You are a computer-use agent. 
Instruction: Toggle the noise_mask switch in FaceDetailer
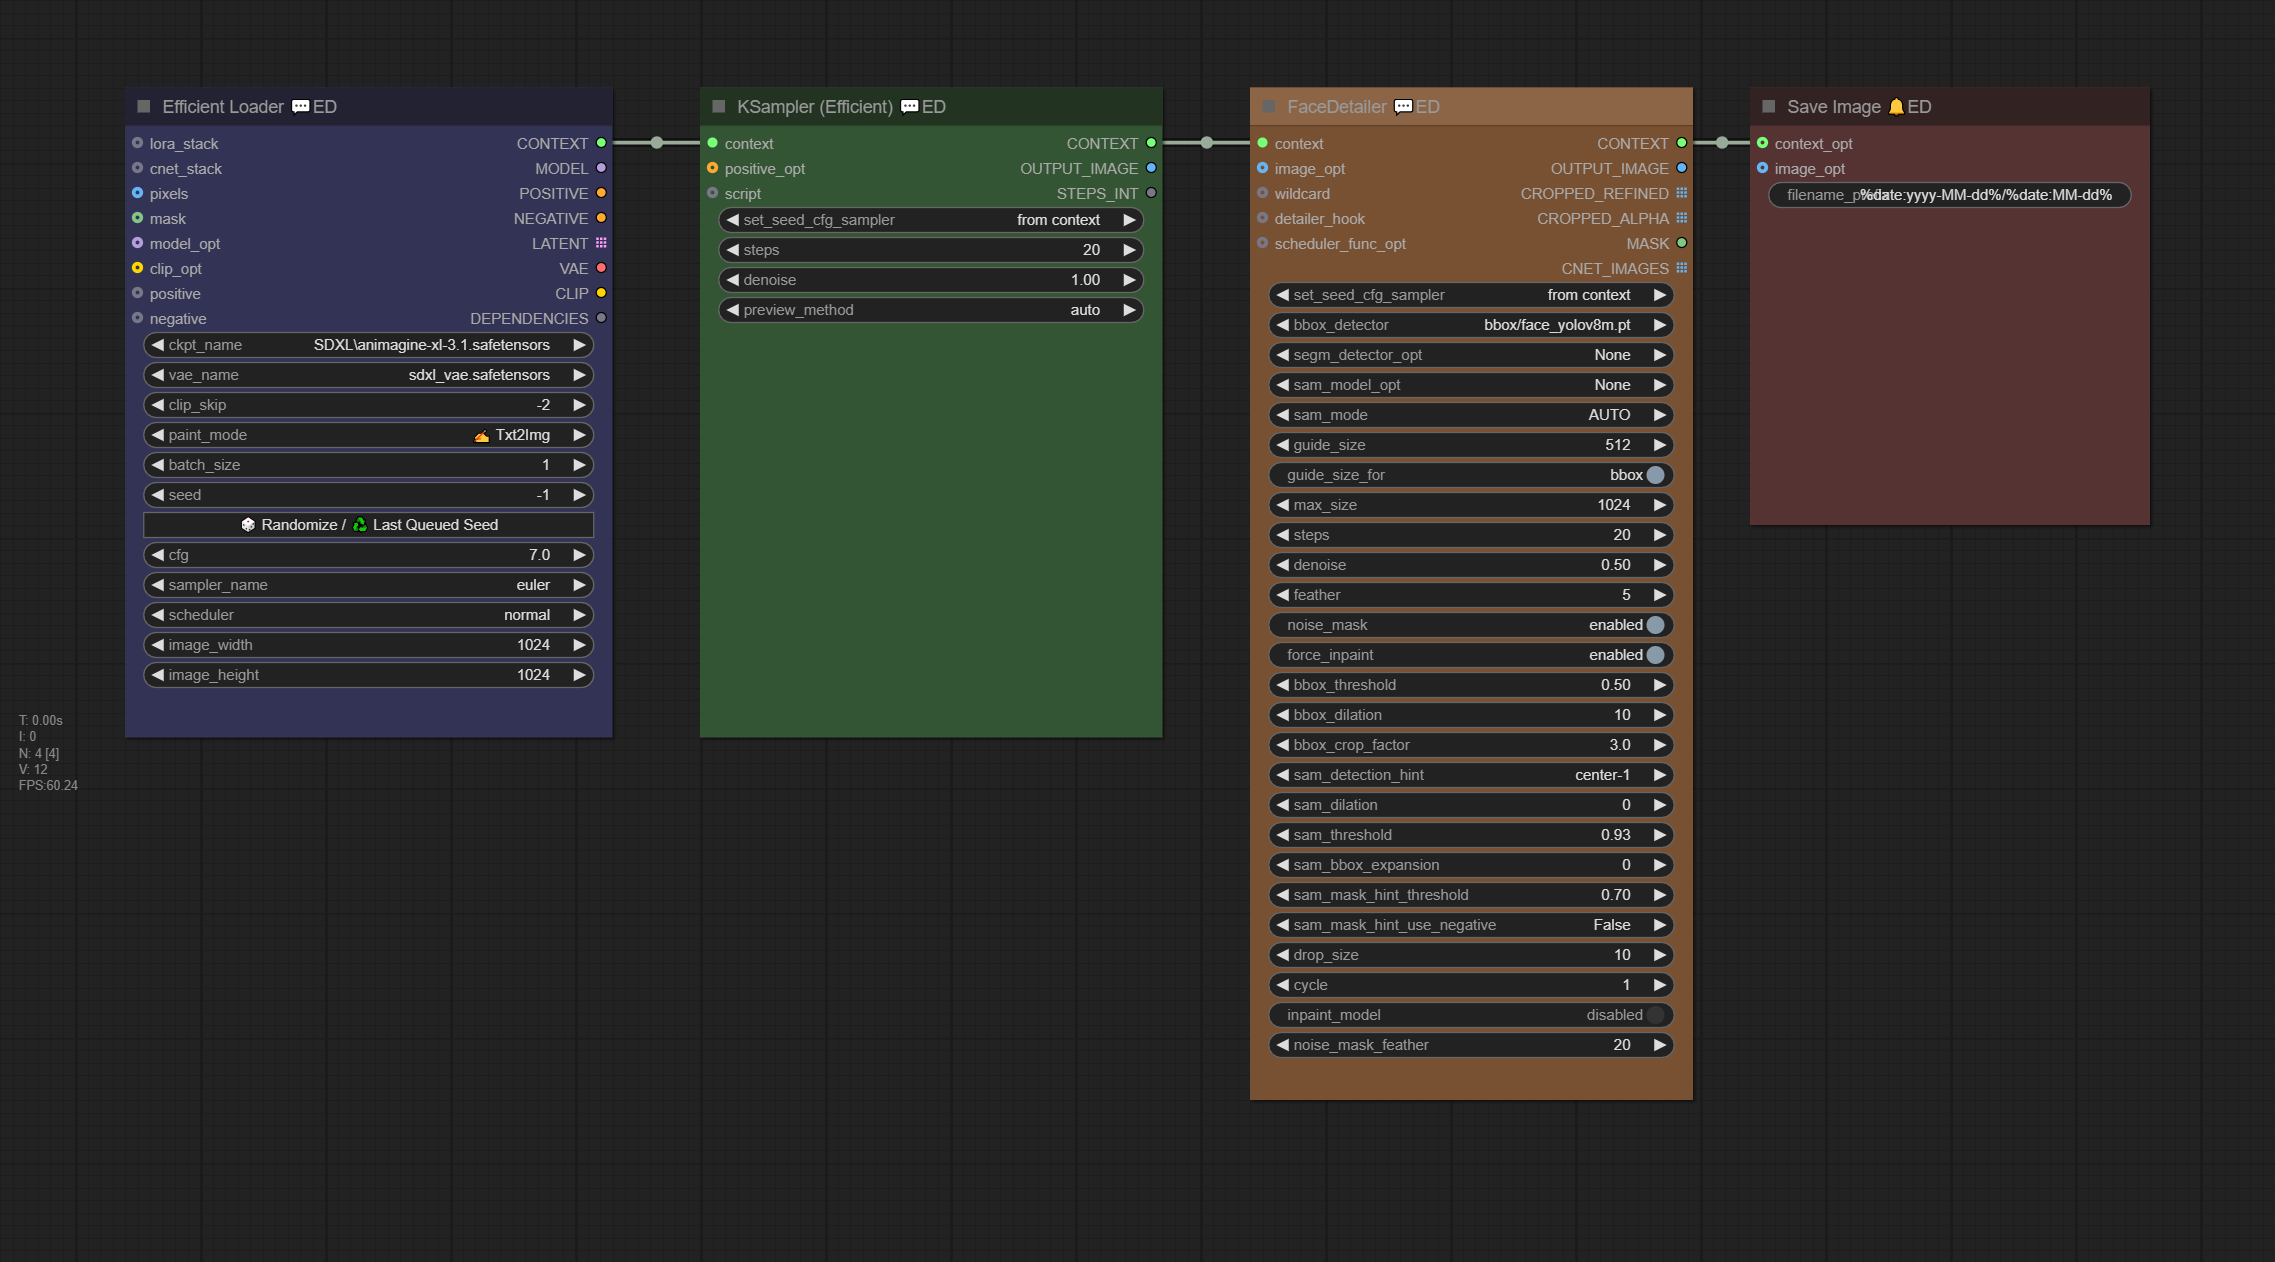(x=1655, y=625)
